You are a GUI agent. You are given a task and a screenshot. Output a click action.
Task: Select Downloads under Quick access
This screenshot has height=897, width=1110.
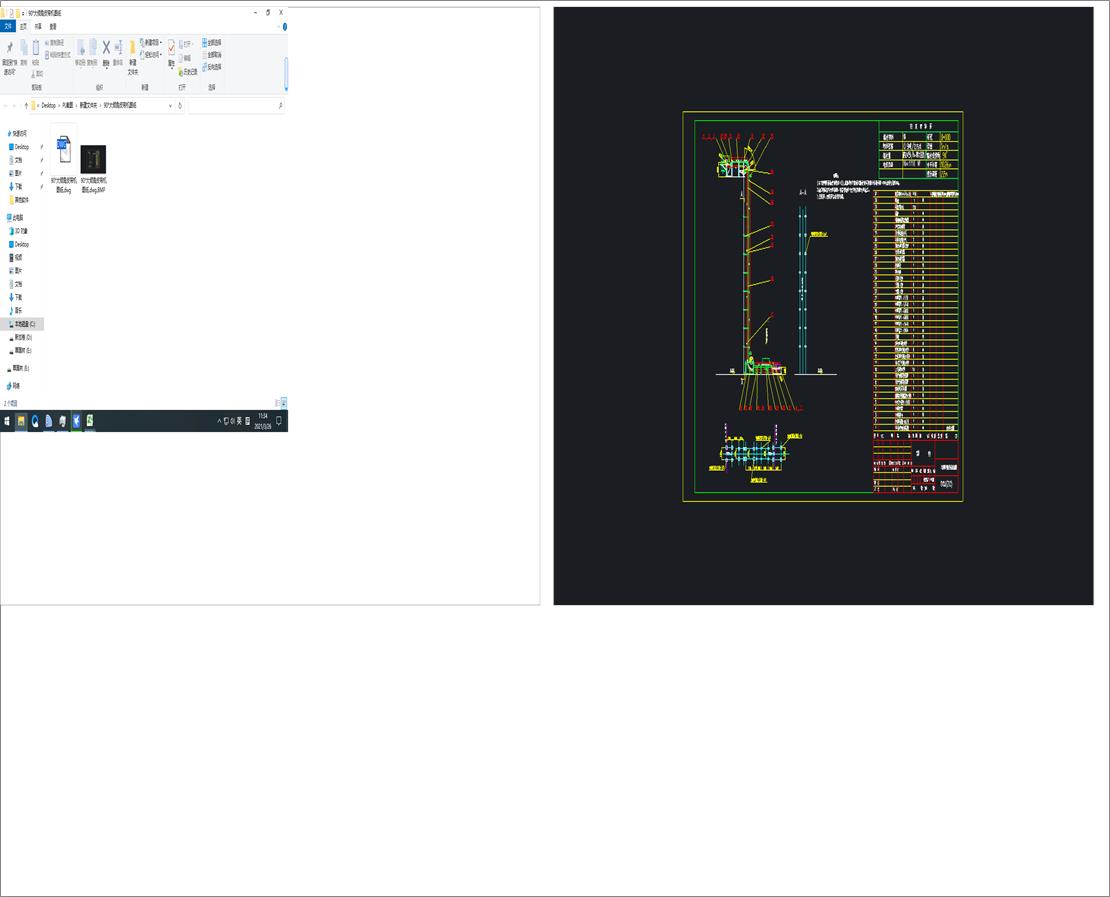pos(16,186)
